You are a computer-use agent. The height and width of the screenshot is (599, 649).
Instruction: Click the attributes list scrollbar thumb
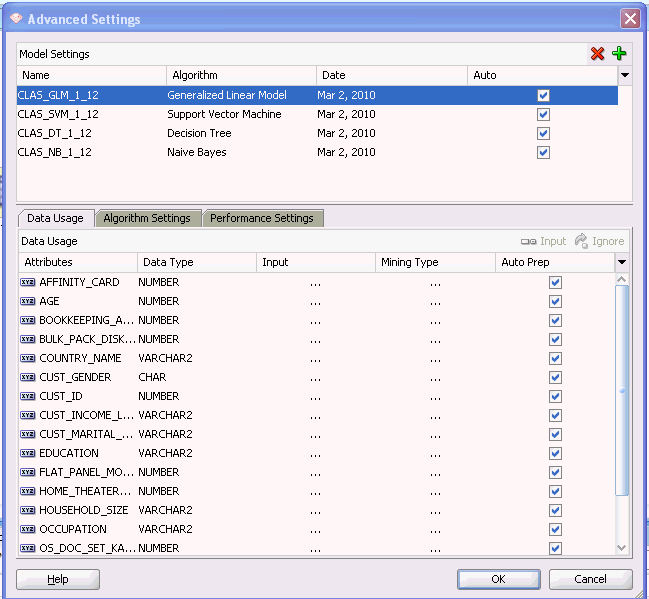click(622, 390)
